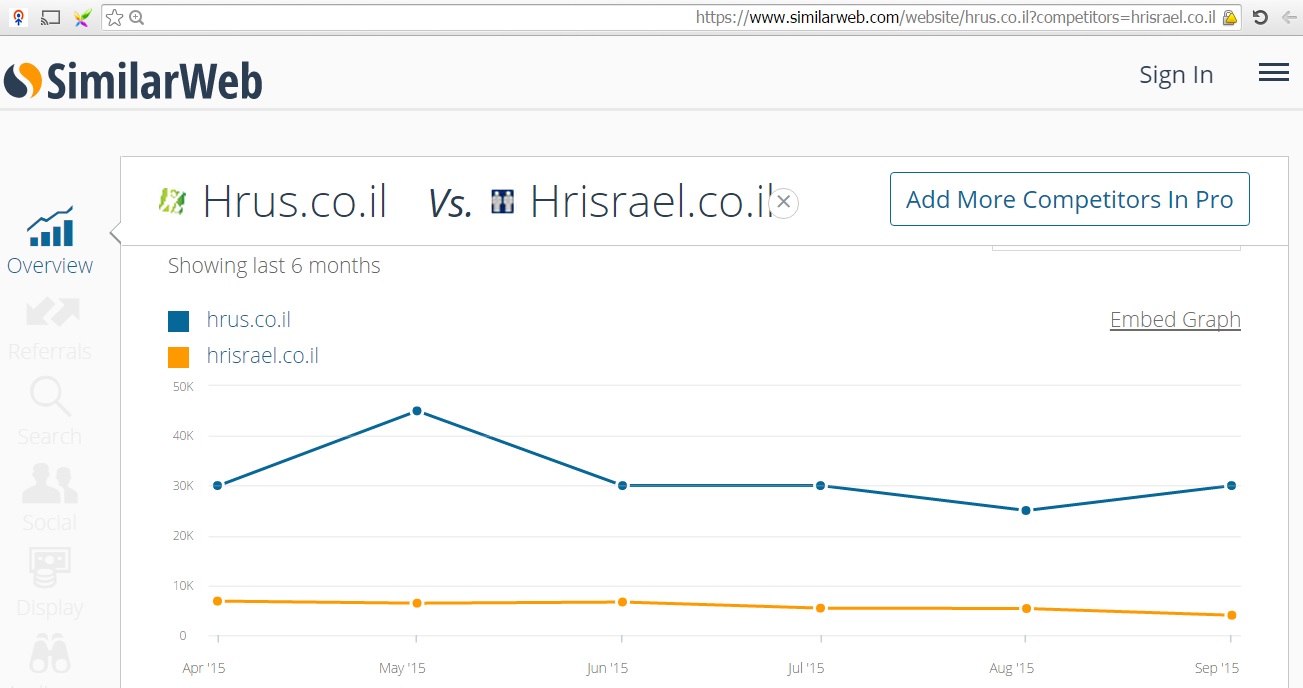Click the Hrus.co.il favicon in header
Screen dimensions: 1303x688
point(173,201)
